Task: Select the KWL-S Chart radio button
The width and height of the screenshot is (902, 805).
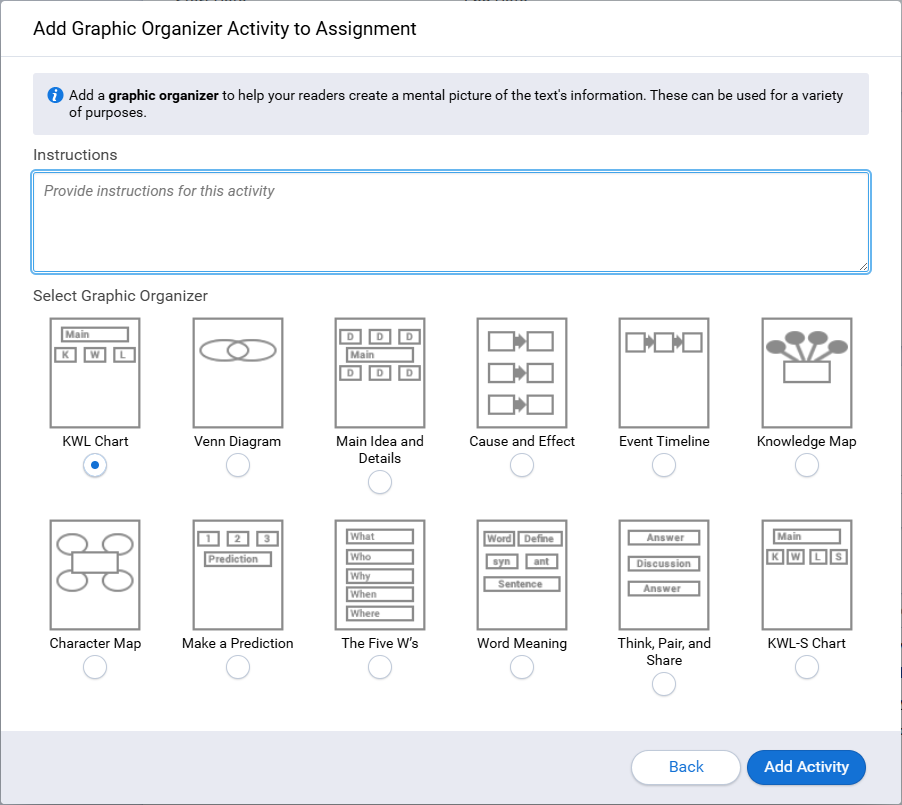Action: point(807,667)
